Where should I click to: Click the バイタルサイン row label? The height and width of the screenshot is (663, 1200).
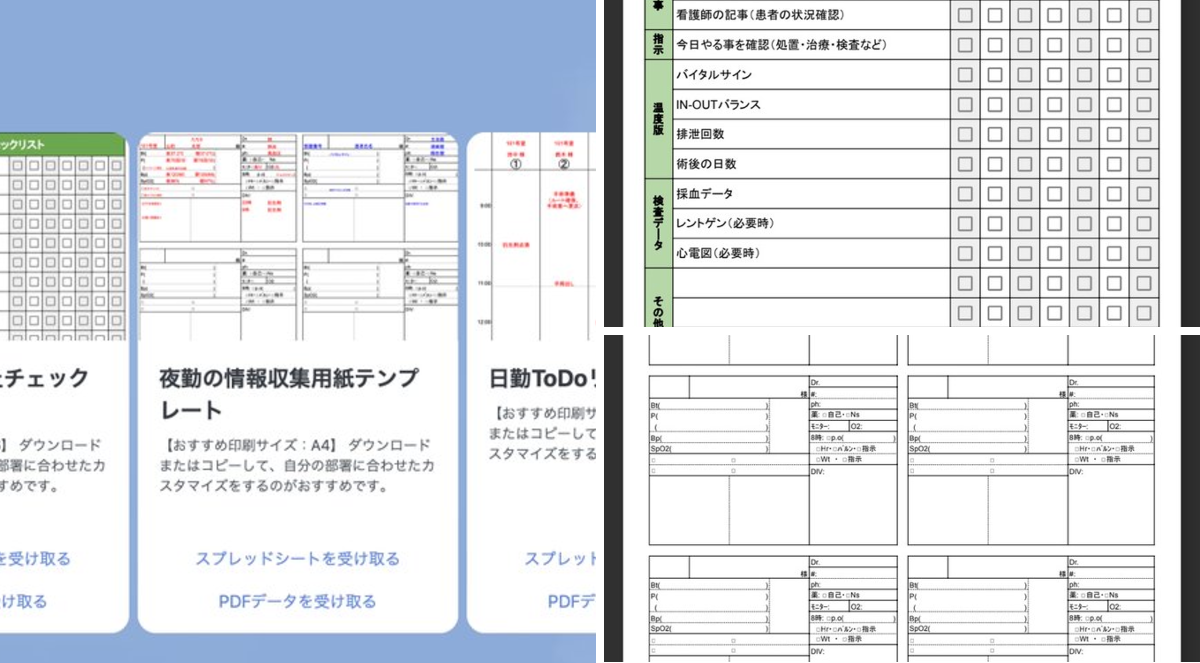pyautogui.click(x=714, y=75)
